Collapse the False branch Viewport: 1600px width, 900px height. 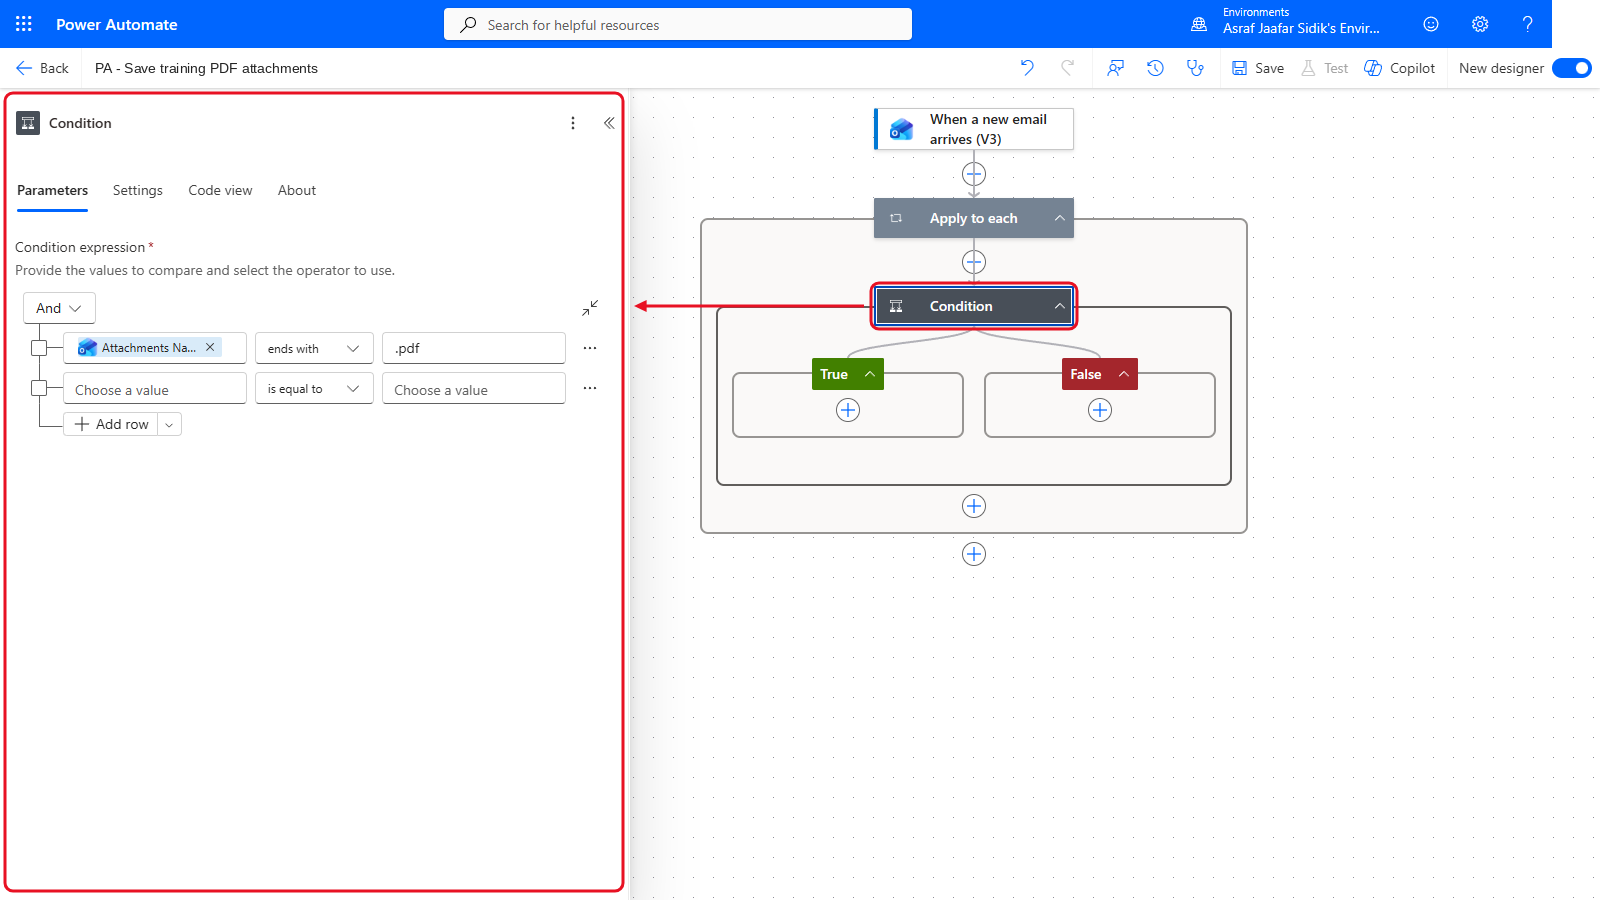click(x=1124, y=374)
